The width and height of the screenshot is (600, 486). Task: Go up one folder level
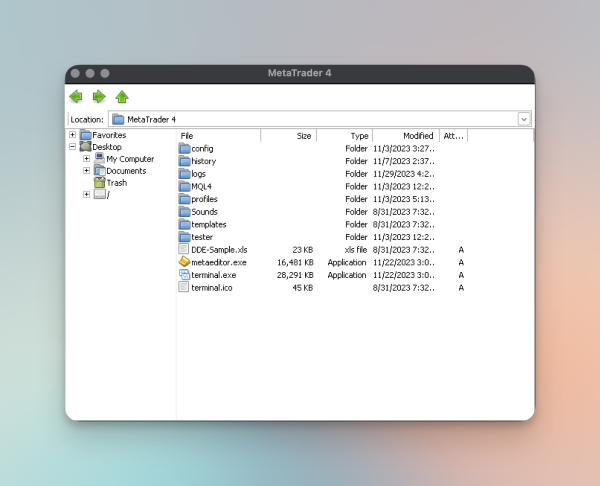click(x=122, y=97)
